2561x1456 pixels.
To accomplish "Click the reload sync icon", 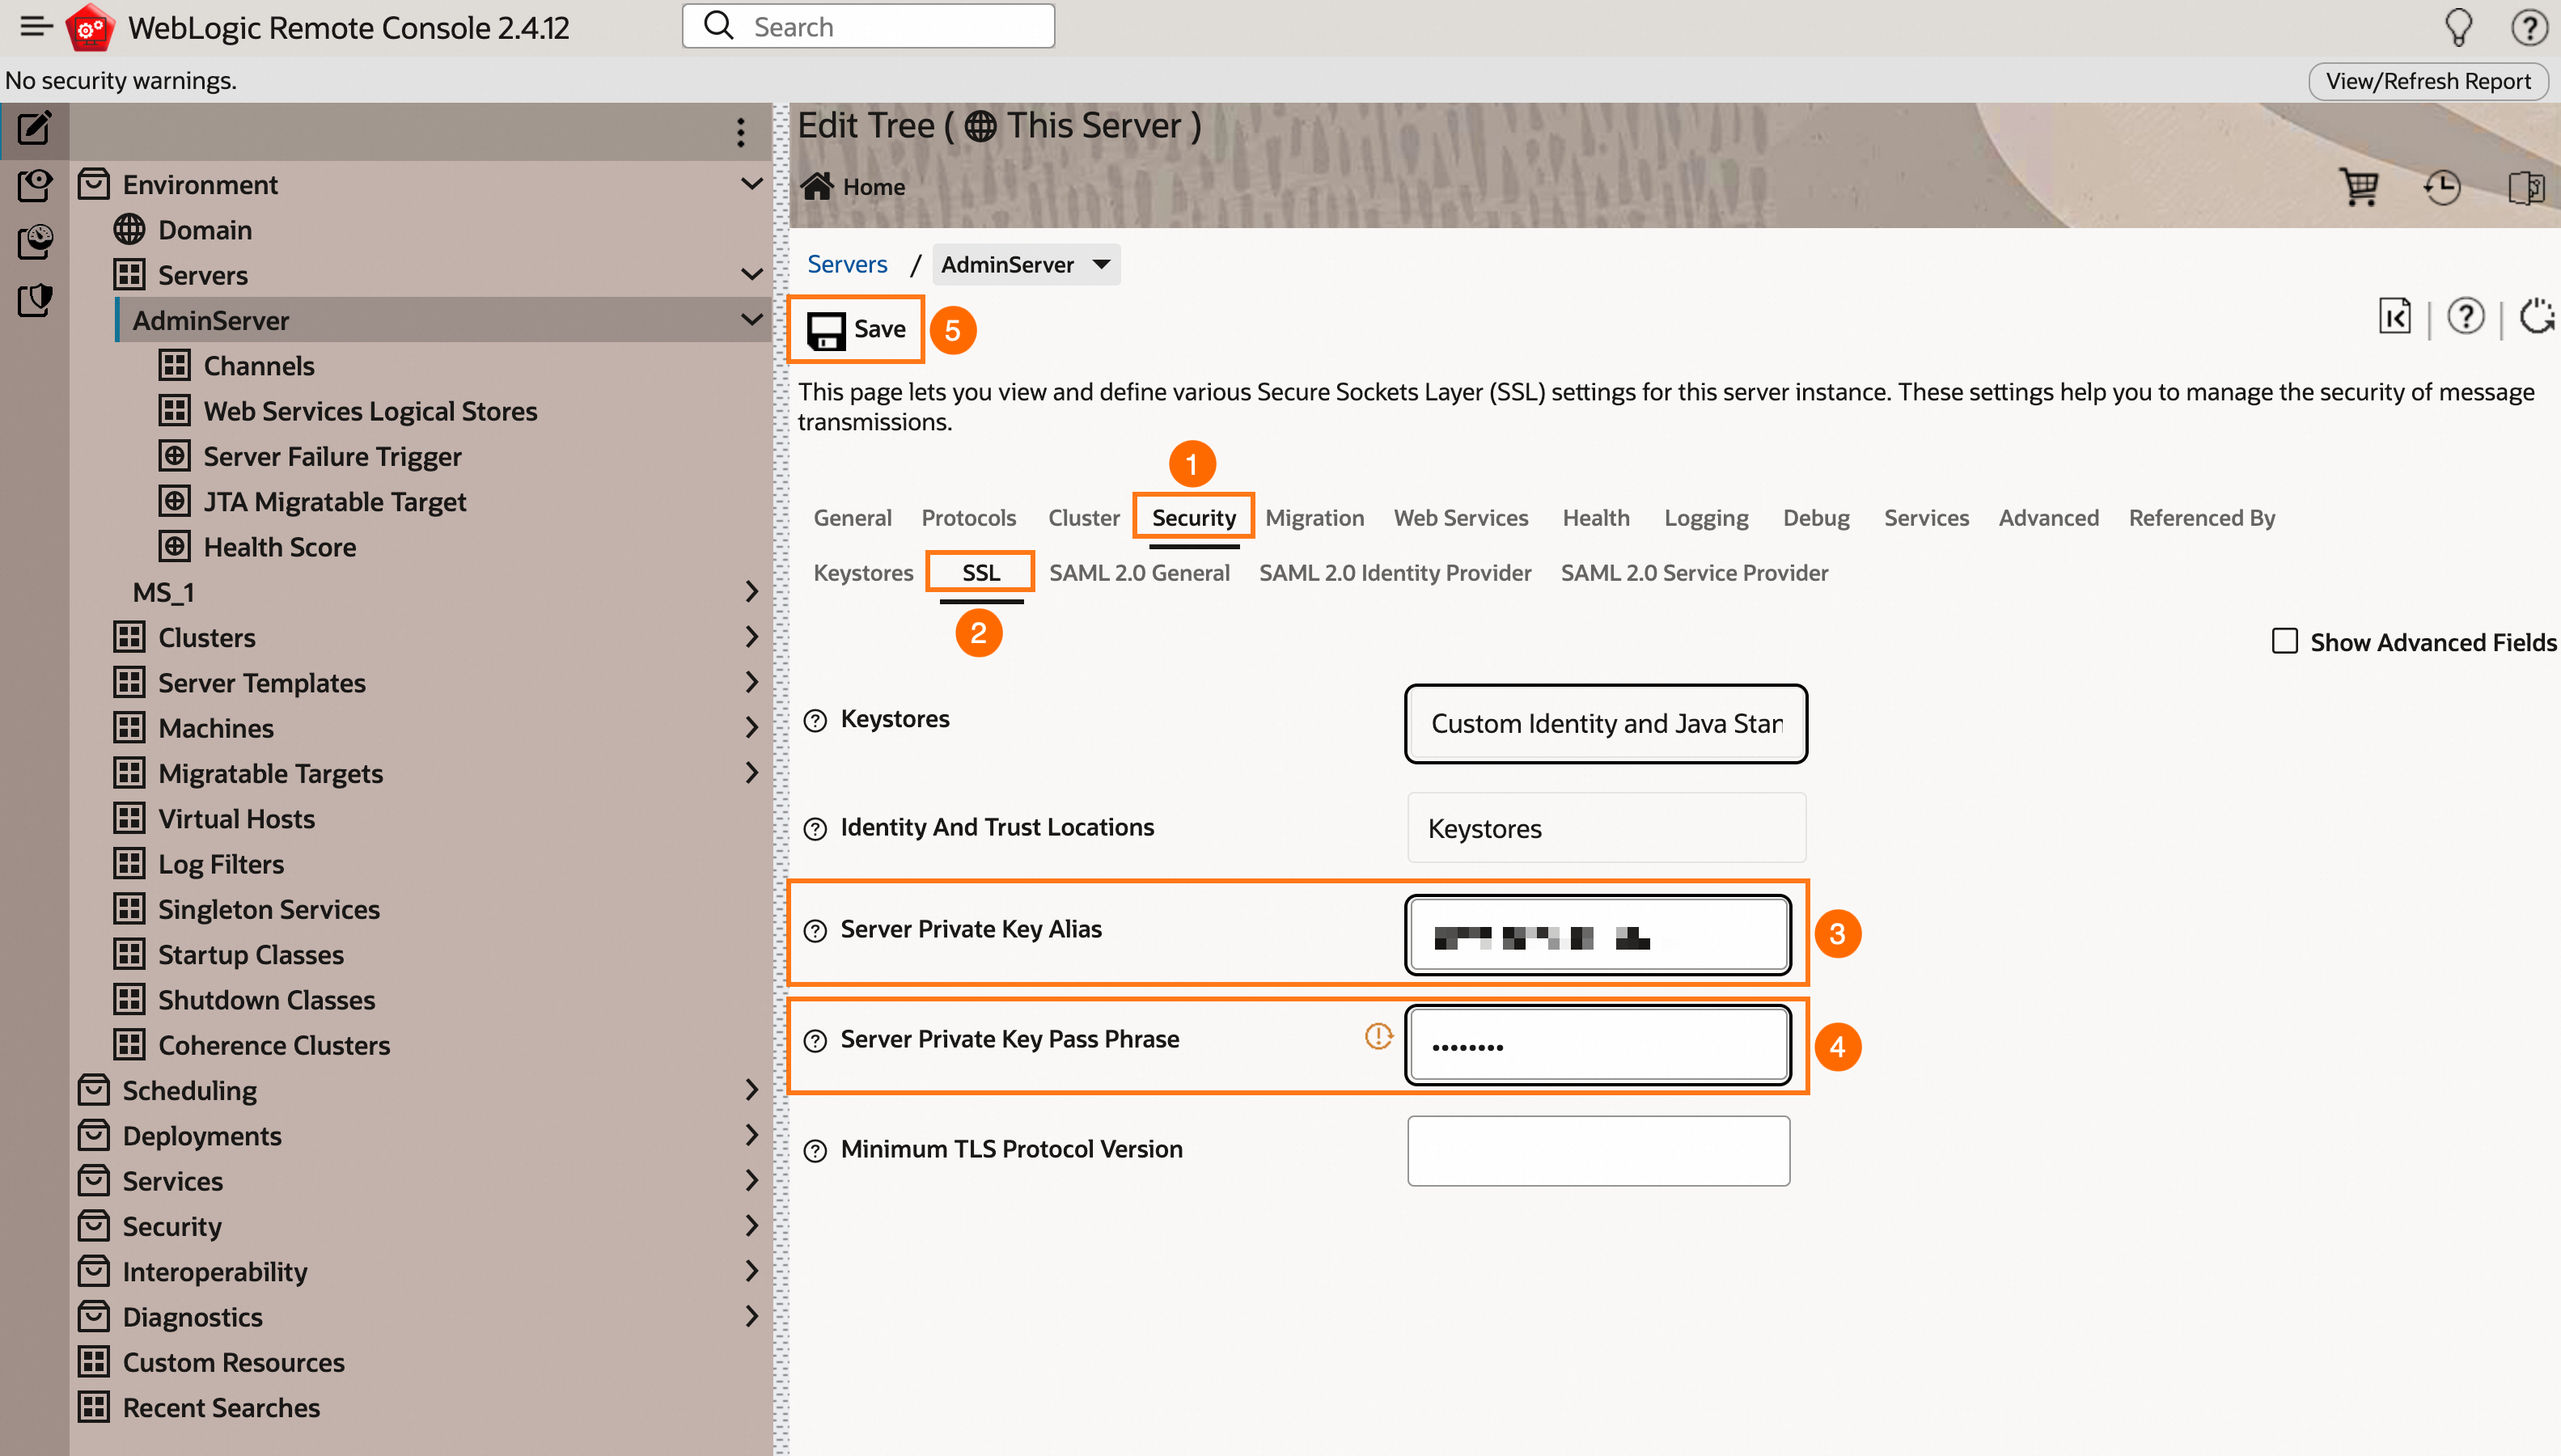I will pyautogui.click(x=2538, y=317).
